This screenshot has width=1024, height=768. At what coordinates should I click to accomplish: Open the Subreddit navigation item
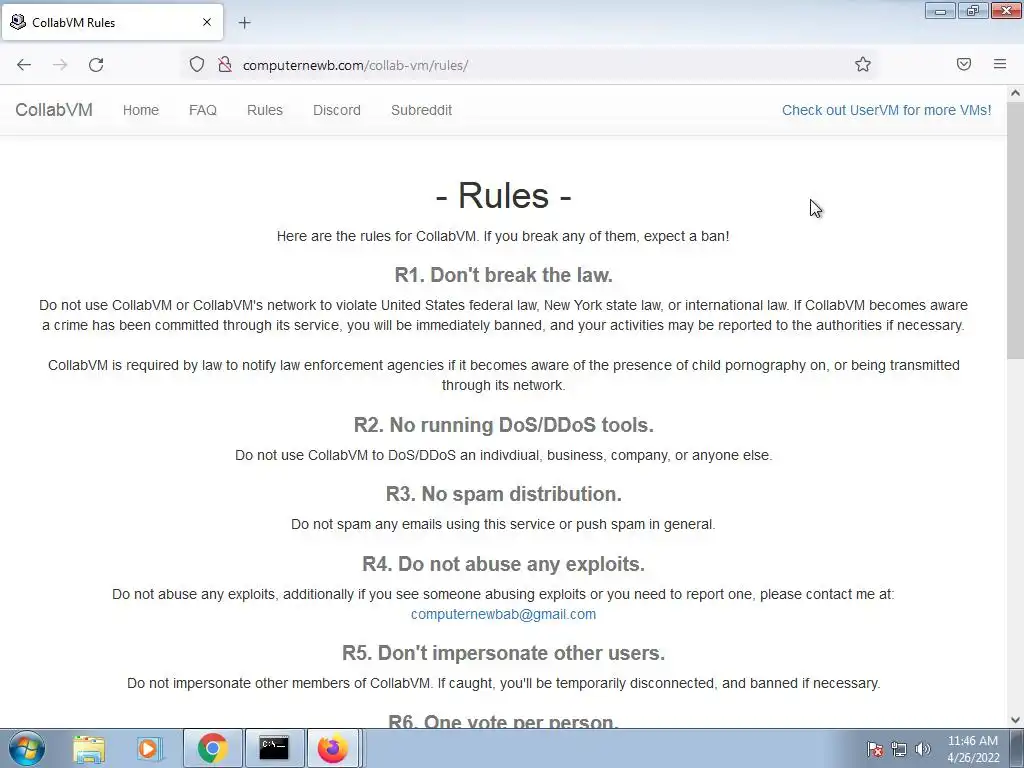point(421,110)
